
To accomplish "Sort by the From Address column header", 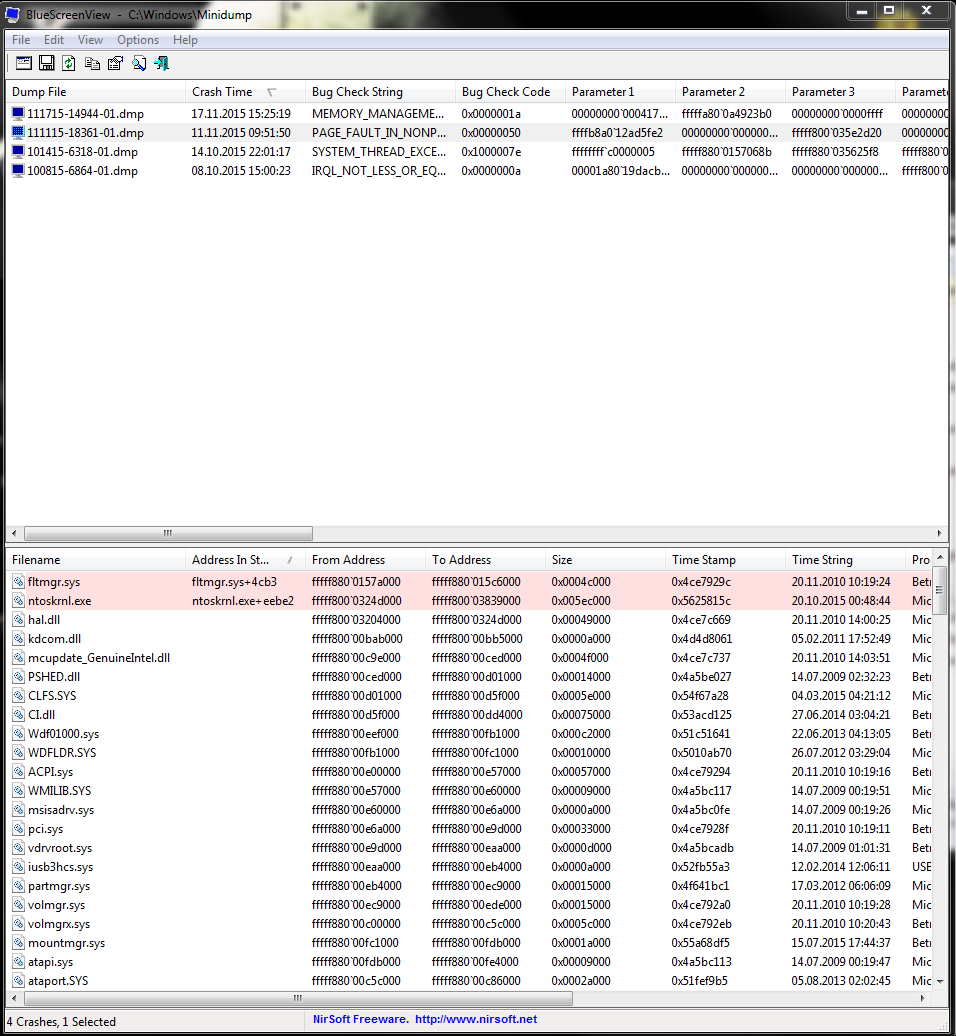I will 365,560.
